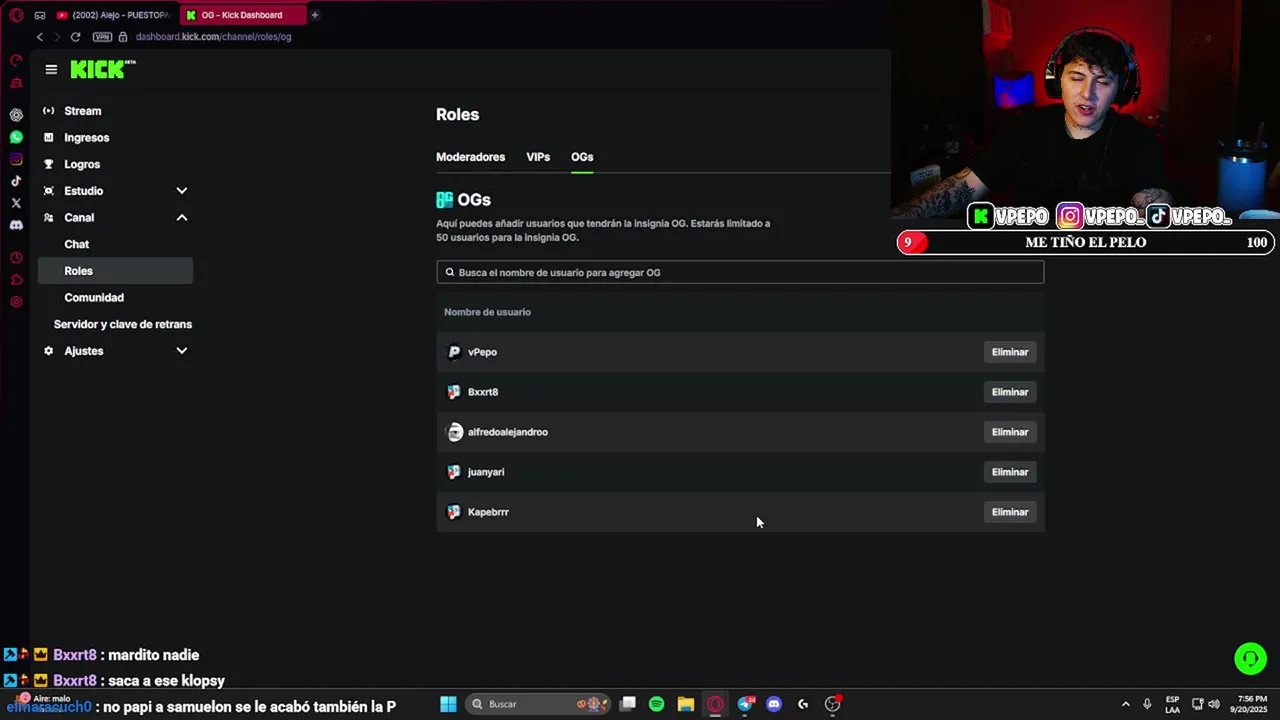Click the OG username search field

740,272
